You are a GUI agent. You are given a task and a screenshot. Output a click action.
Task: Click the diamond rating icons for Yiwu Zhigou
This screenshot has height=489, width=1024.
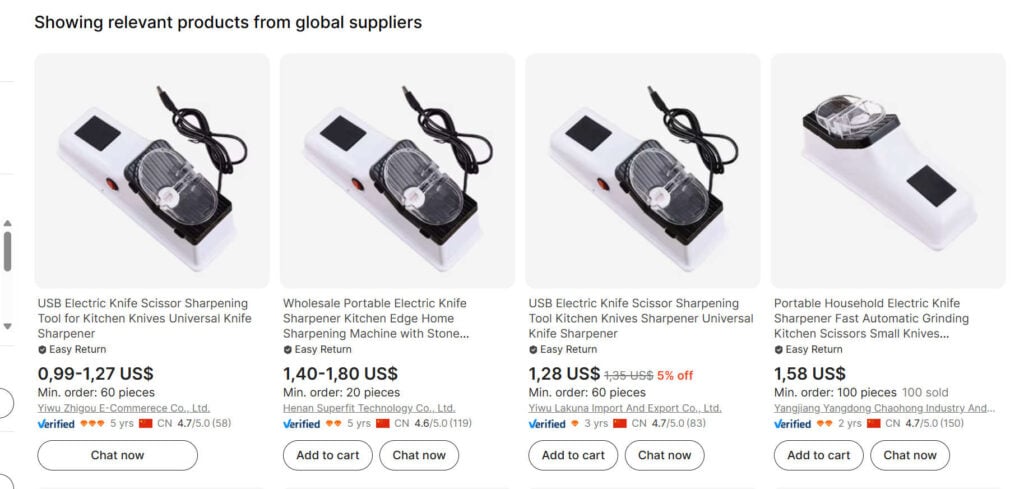coord(92,424)
